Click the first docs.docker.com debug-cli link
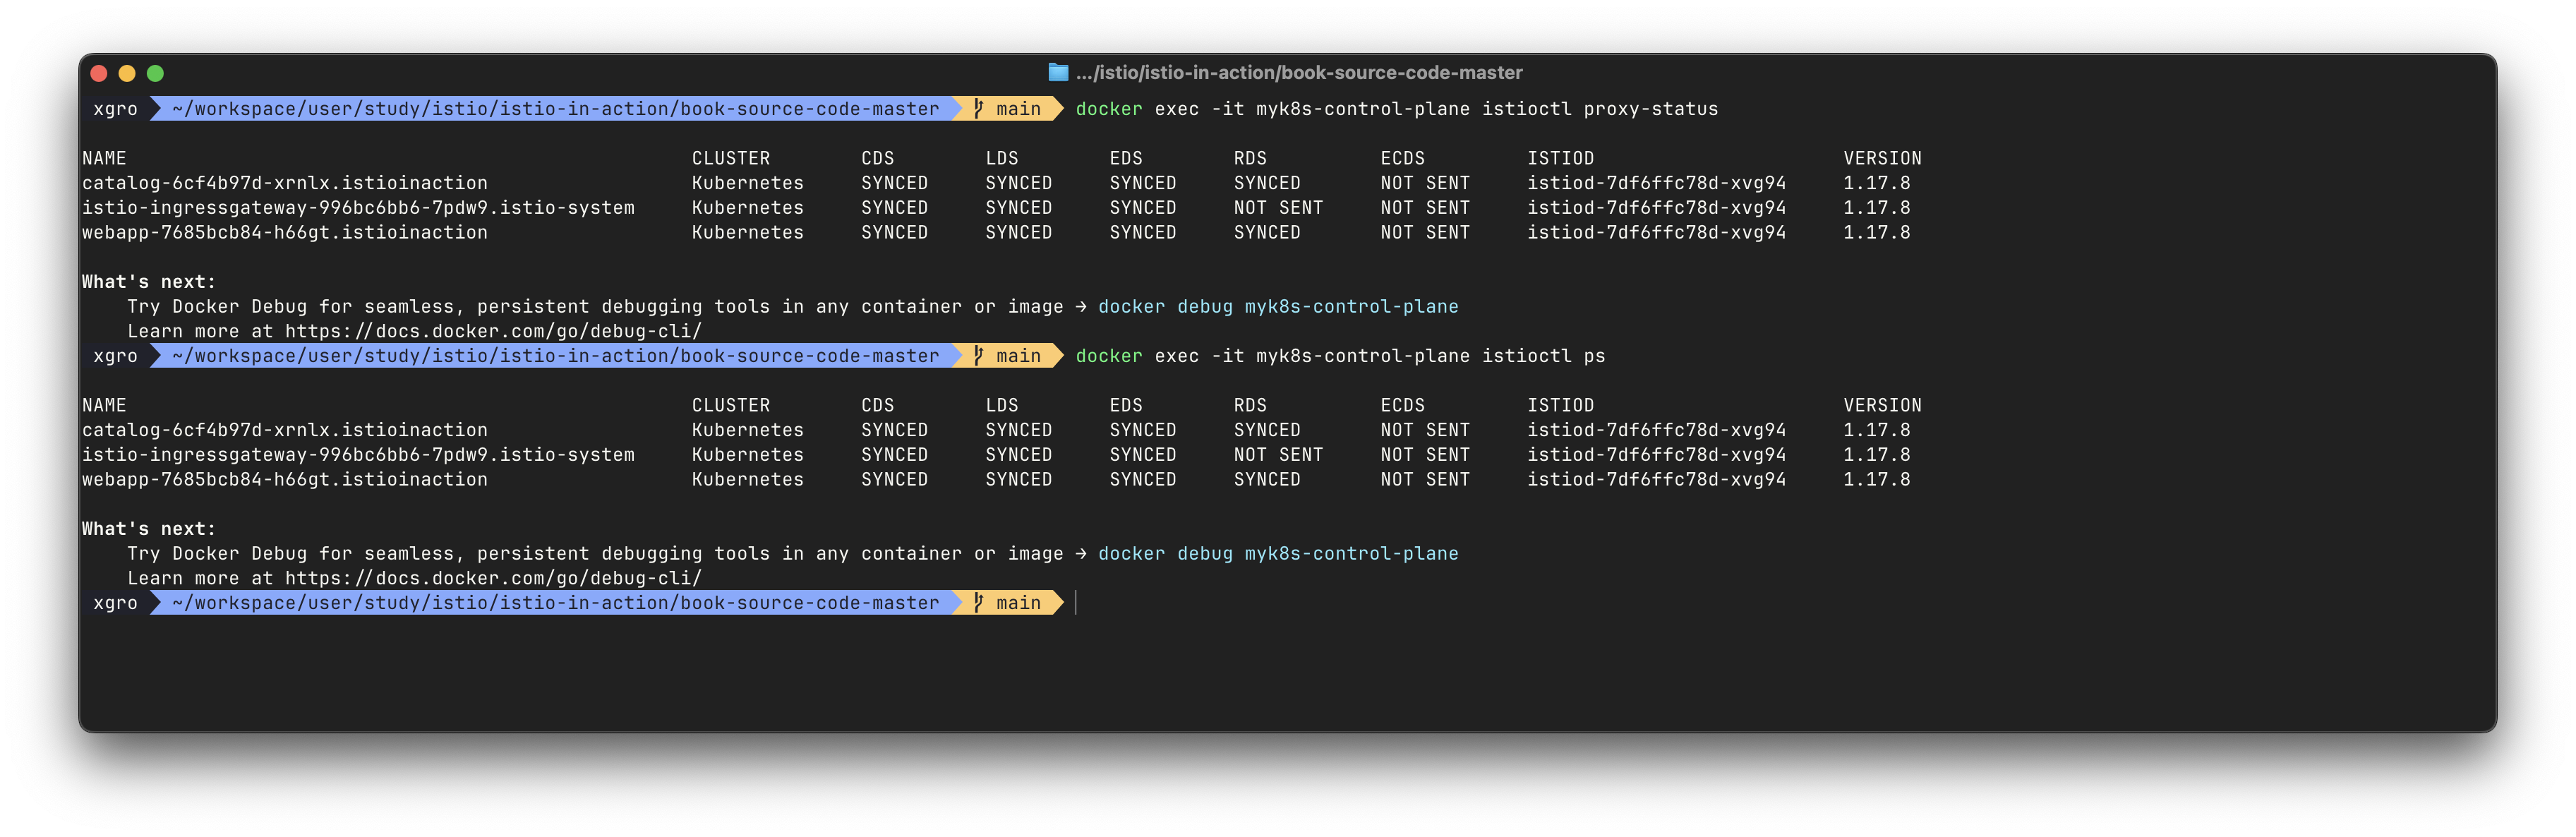Viewport: 2576px width, 837px height. tap(493, 331)
